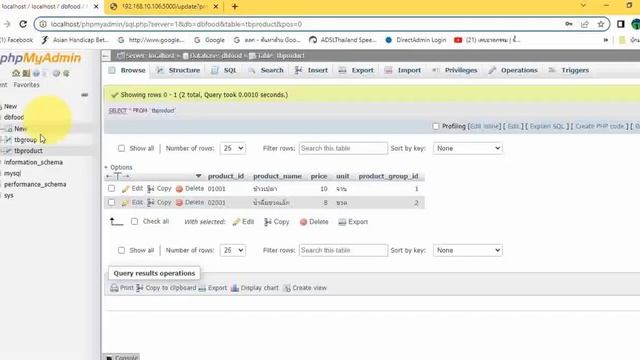Open the browser side panel icon

[x=621, y=24]
